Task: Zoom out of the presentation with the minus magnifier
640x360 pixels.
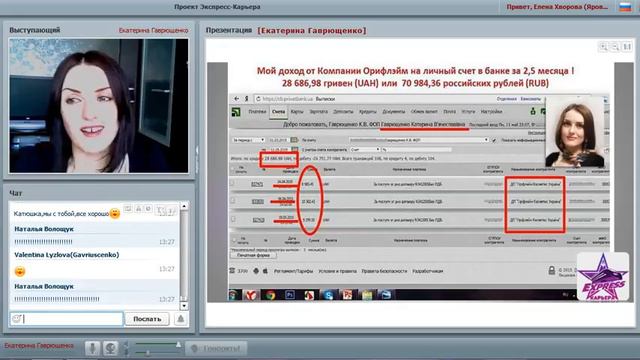Action: 615,47
